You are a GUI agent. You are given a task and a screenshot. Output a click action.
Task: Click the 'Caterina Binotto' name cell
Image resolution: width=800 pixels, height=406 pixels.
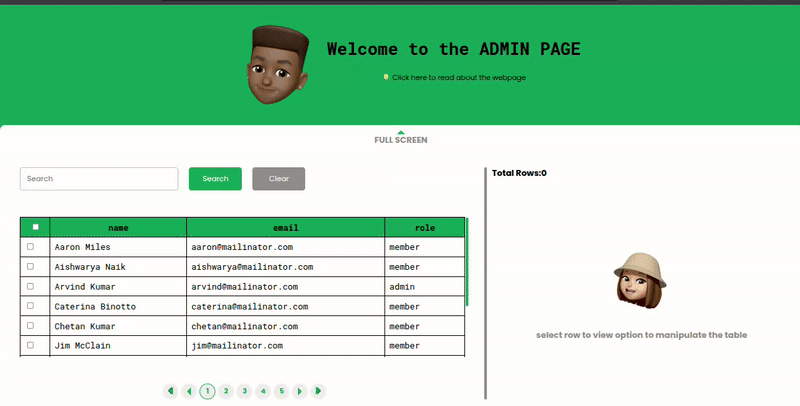pyautogui.click(x=118, y=306)
